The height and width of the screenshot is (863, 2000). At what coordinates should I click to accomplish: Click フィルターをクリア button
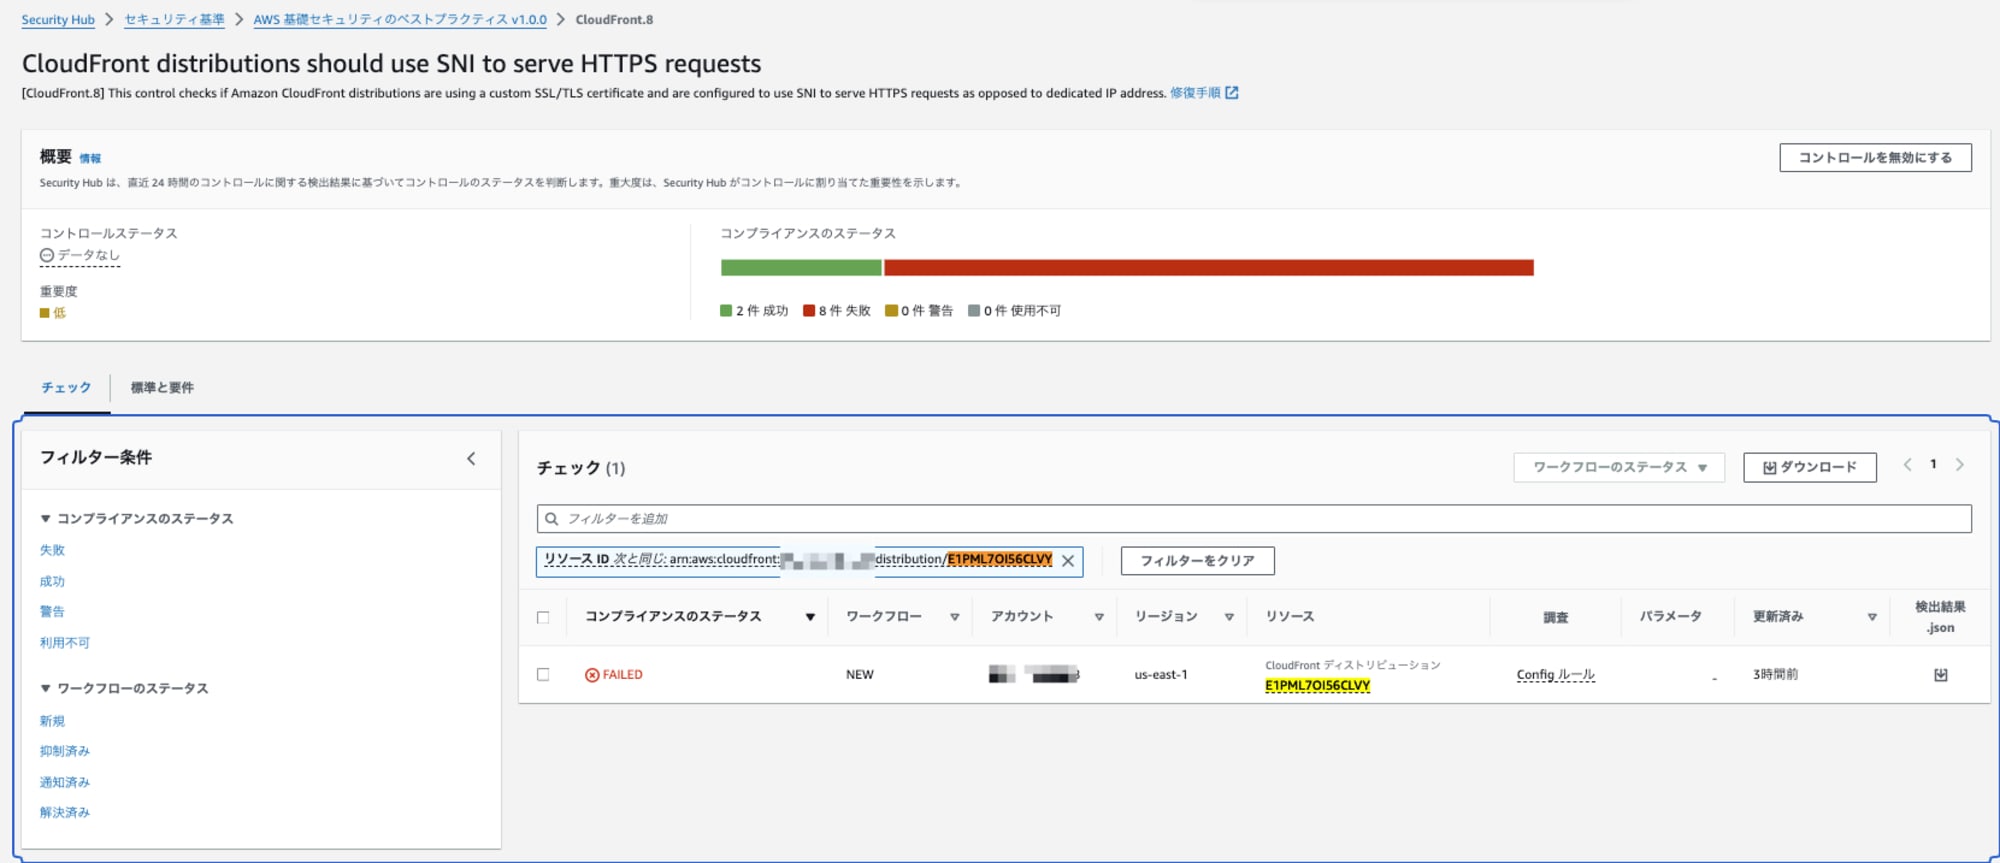1197,561
